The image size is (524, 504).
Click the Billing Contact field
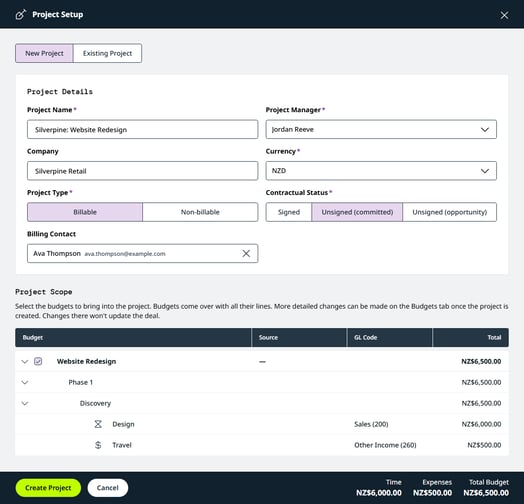(142, 253)
